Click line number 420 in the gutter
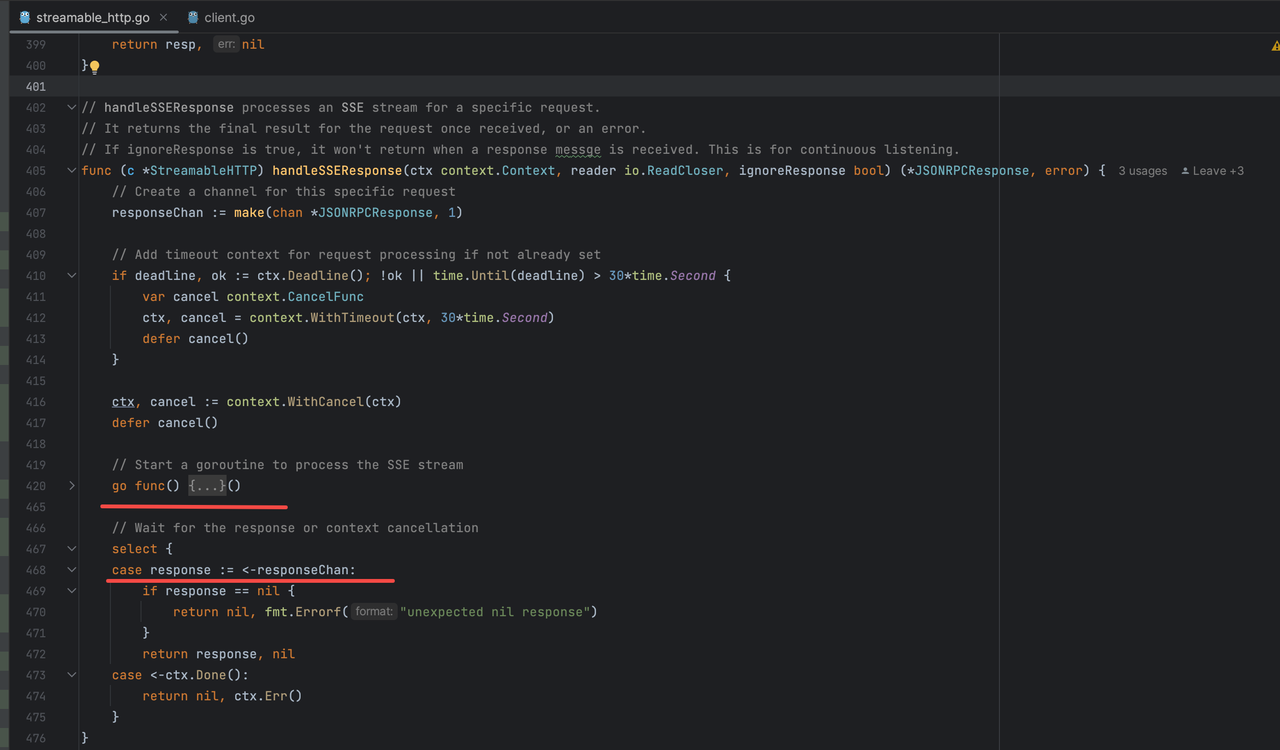This screenshot has width=1280, height=750. pyautogui.click(x=35, y=485)
